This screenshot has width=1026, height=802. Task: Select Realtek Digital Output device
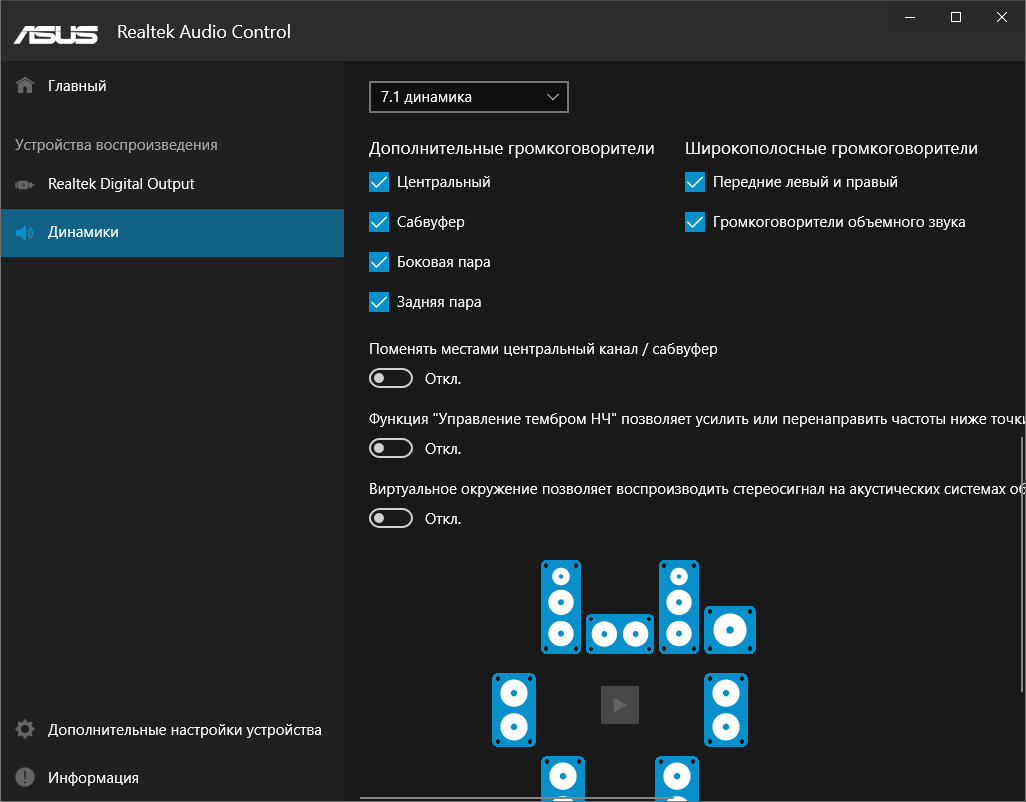tap(172, 184)
